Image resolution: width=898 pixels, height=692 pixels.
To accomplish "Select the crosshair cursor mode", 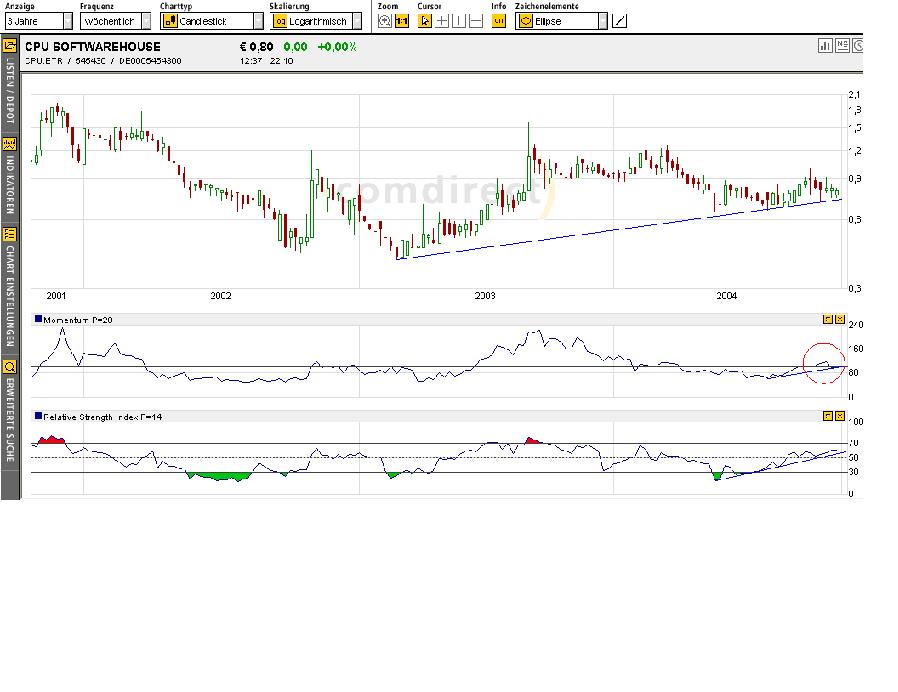I will click(x=442, y=21).
